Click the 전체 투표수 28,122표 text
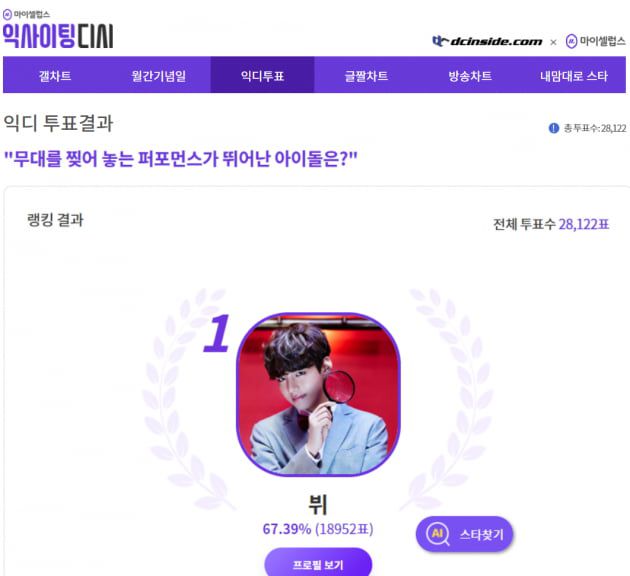The height and width of the screenshot is (576, 630). (x=551, y=224)
